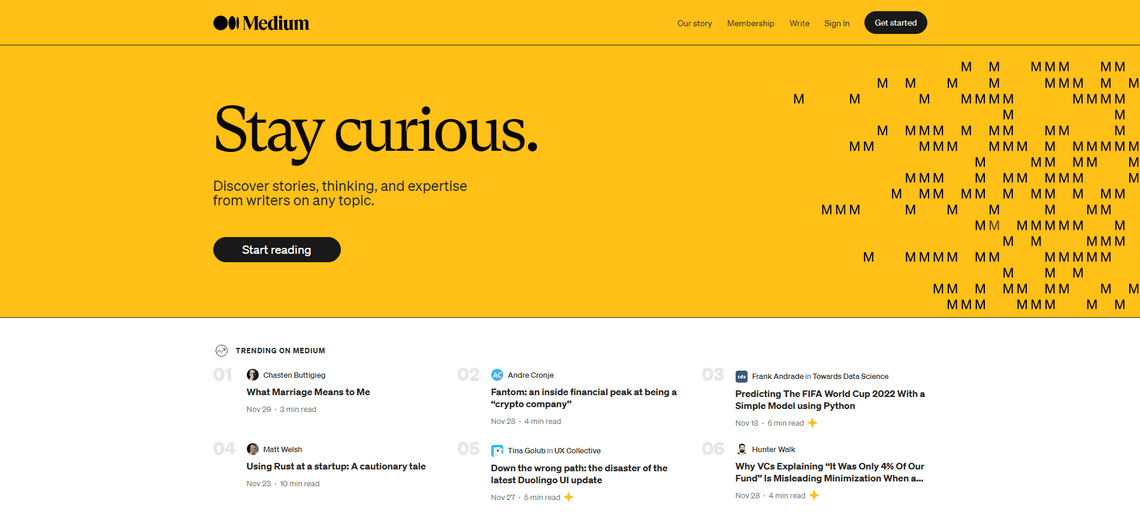1140x525 pixels.
Task: Open the Fantom crypto company article
Action: point(583,398)
